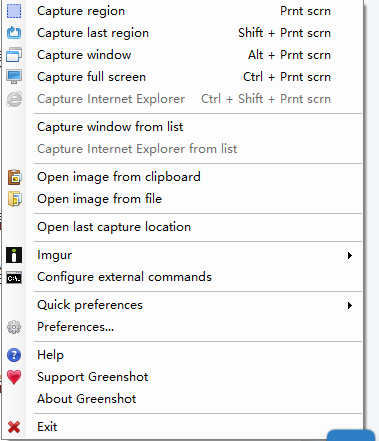Click the 'Ctrl + Shift + Prnt scrn' text
Image resolution: width=379 pixels, height=441 pixels.
(x=266, y=99)
